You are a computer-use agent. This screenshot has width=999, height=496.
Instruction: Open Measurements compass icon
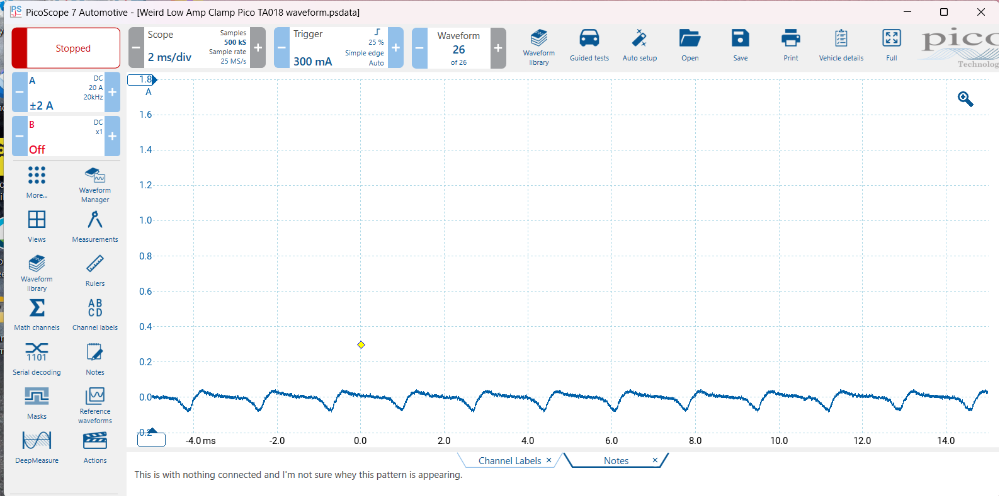[95, 227]
